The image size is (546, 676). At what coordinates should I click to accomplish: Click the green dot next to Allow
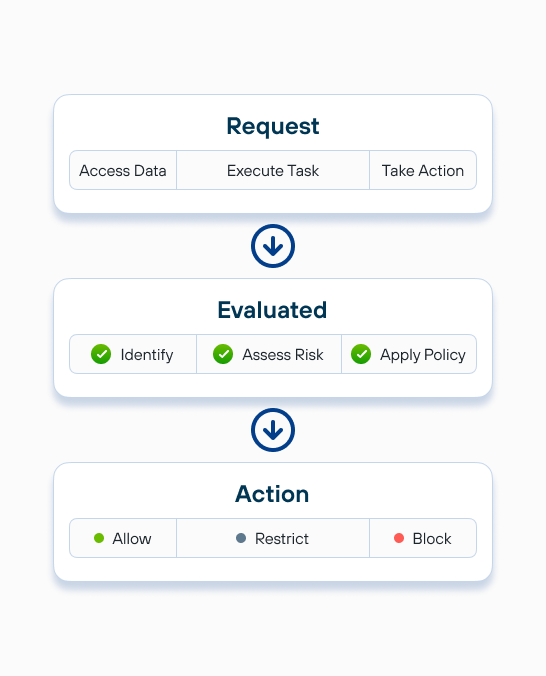click(x=99, y=538)
